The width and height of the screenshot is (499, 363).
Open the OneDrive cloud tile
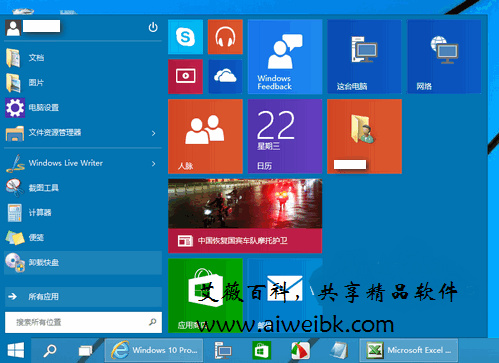pyautogui.click(x=225, y=76)
